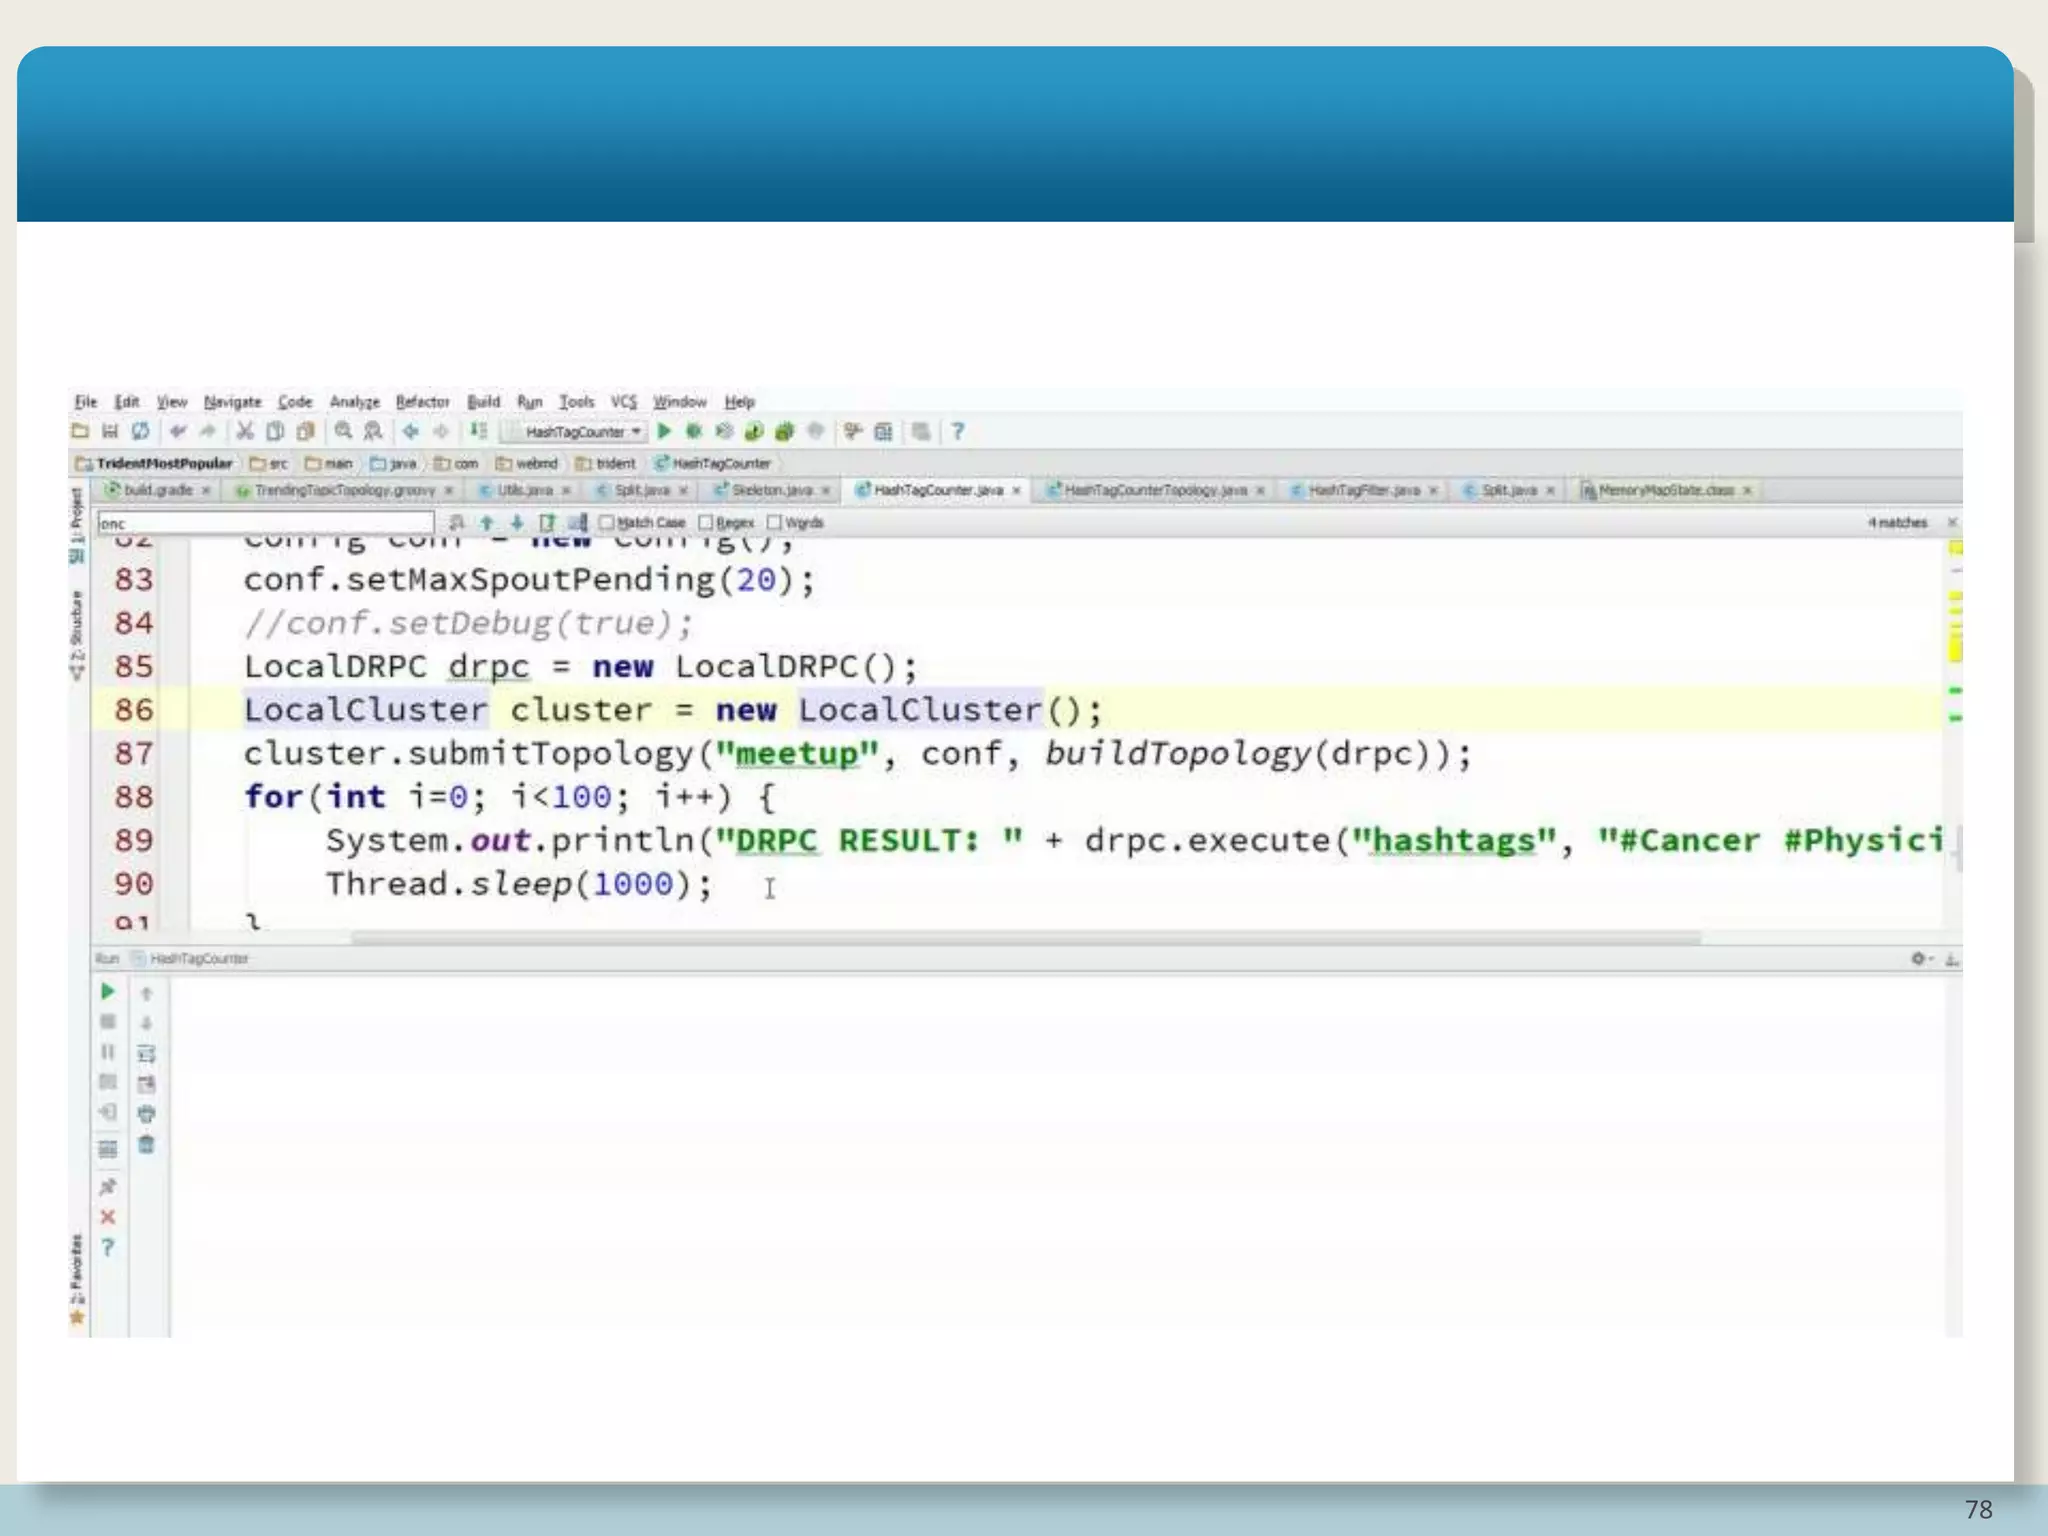Enable the Regex search option
Viewport: 2048px width, 1536px height.
705,522
